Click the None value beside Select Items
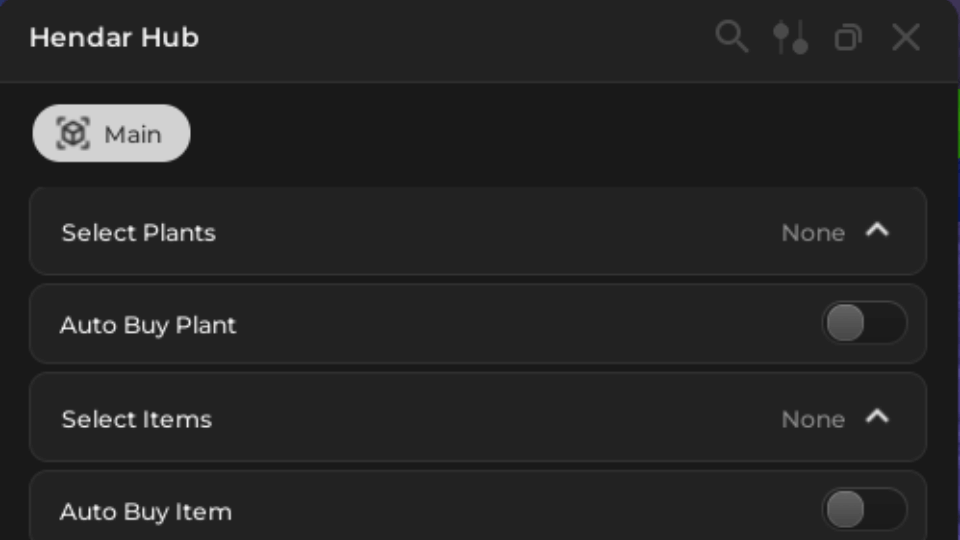Viewport: 960px width, 540px height. coord(813,419)
